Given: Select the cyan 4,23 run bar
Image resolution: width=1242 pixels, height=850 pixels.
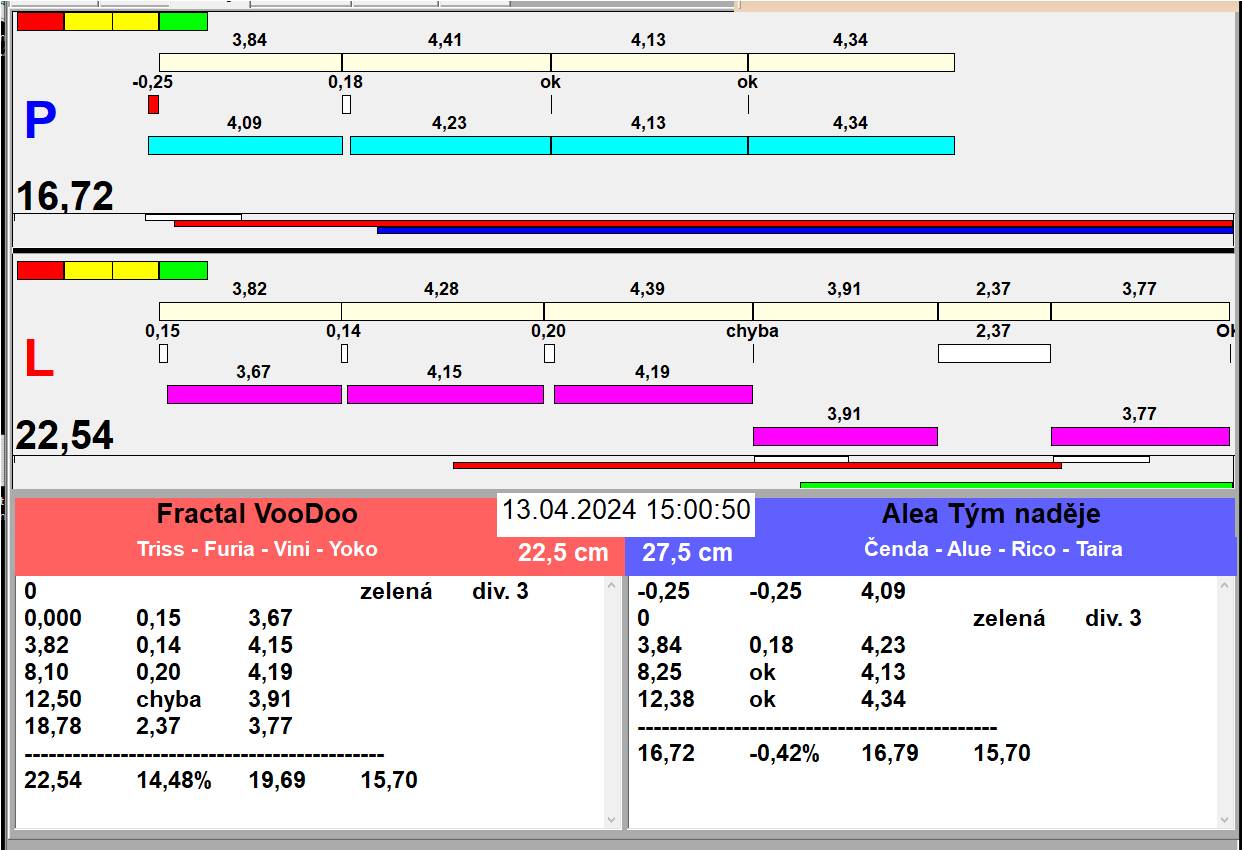Looking at the screenshot, I should pos(450,145).
